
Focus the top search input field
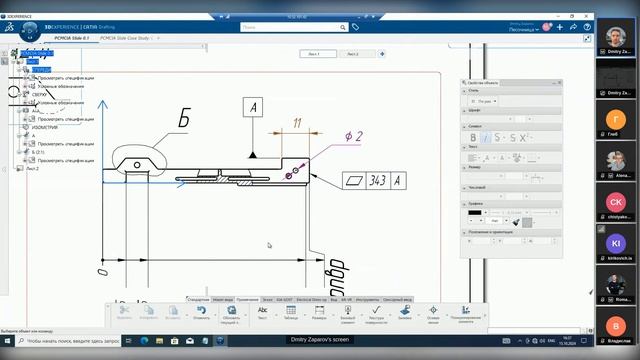290,27
